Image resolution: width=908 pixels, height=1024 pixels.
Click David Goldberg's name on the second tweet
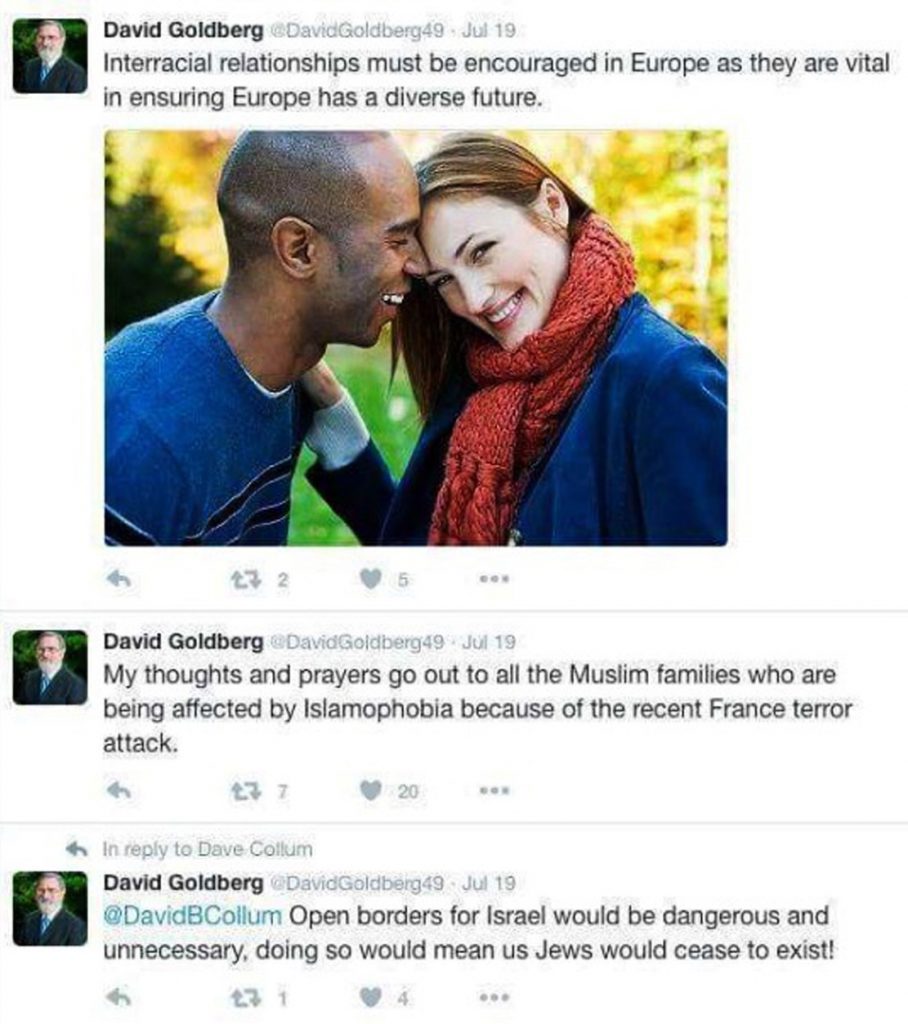point(183,642)
